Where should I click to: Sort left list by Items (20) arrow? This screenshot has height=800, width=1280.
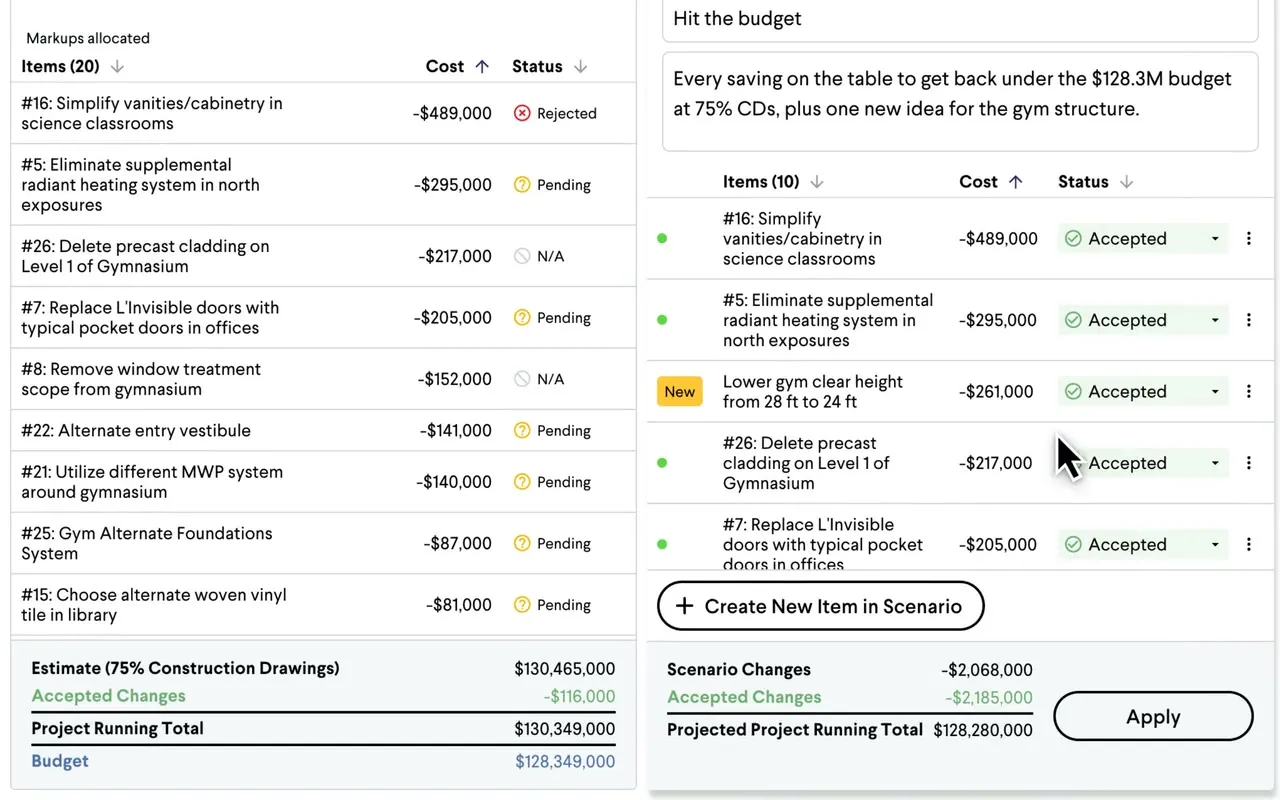tap(117, 67)
